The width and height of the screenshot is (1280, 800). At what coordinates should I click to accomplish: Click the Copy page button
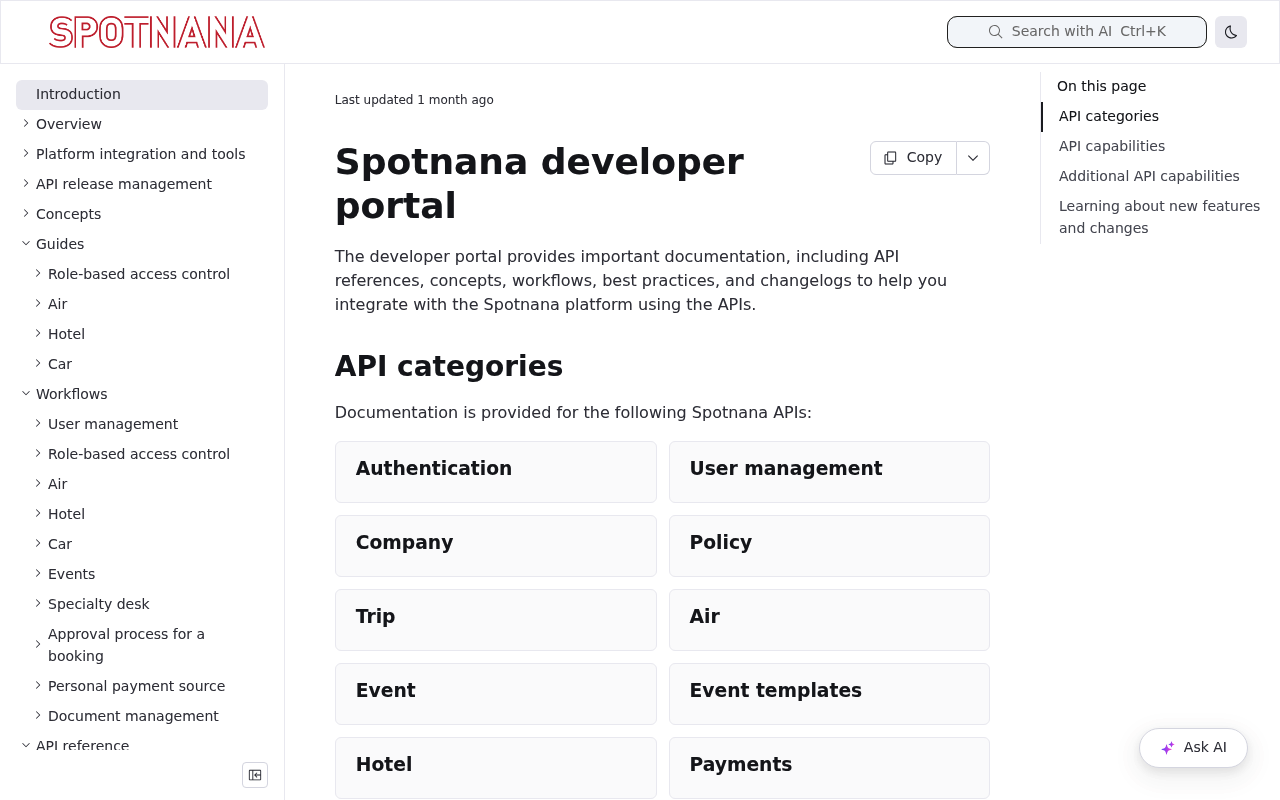pyautogui.click(x=913, y=158)
